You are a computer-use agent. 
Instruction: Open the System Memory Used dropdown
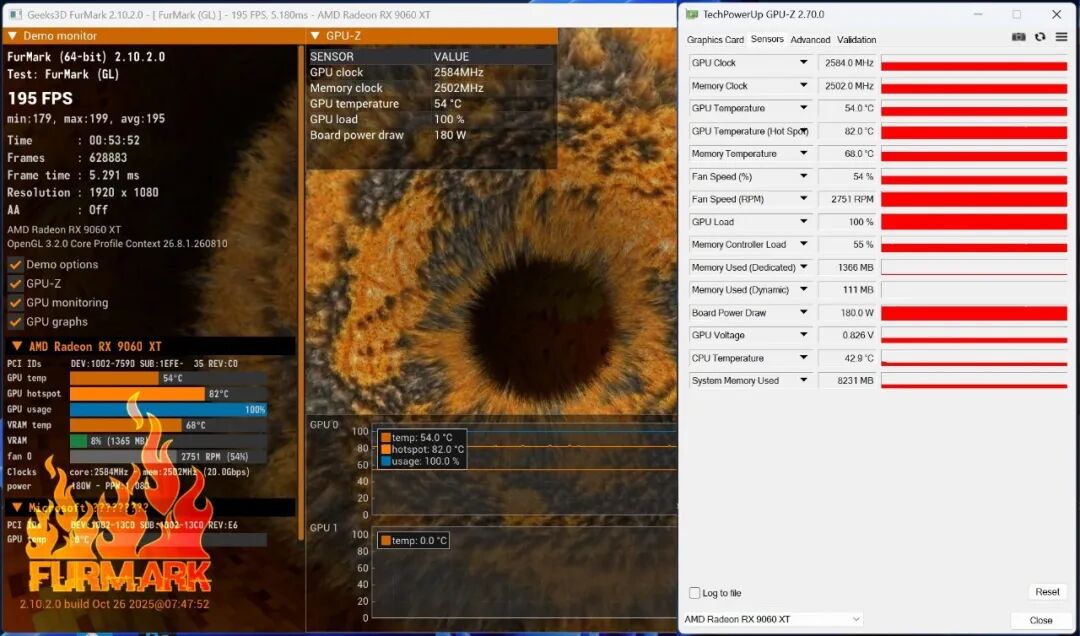coord(803,380)
